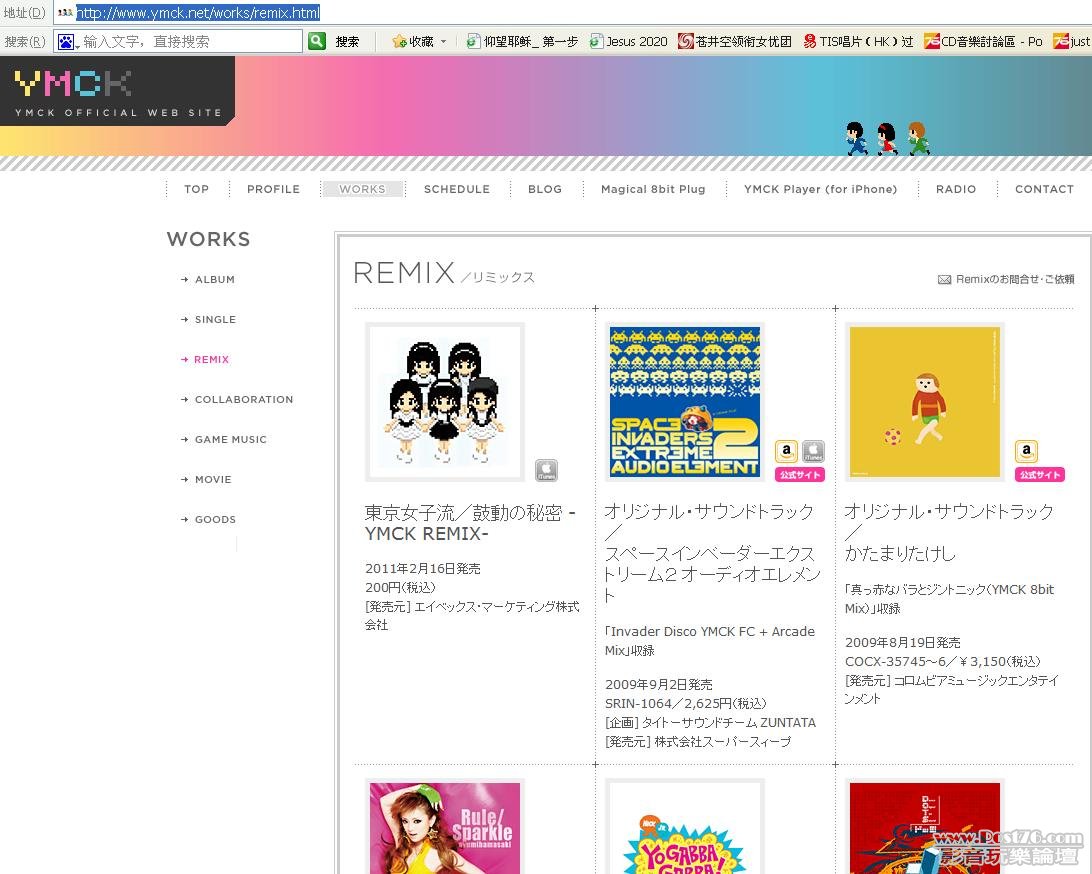The height and width of the screenshot is (874, 1092).
Task: Select GAME MUSIC in Works sidebar
Action: 231,439
